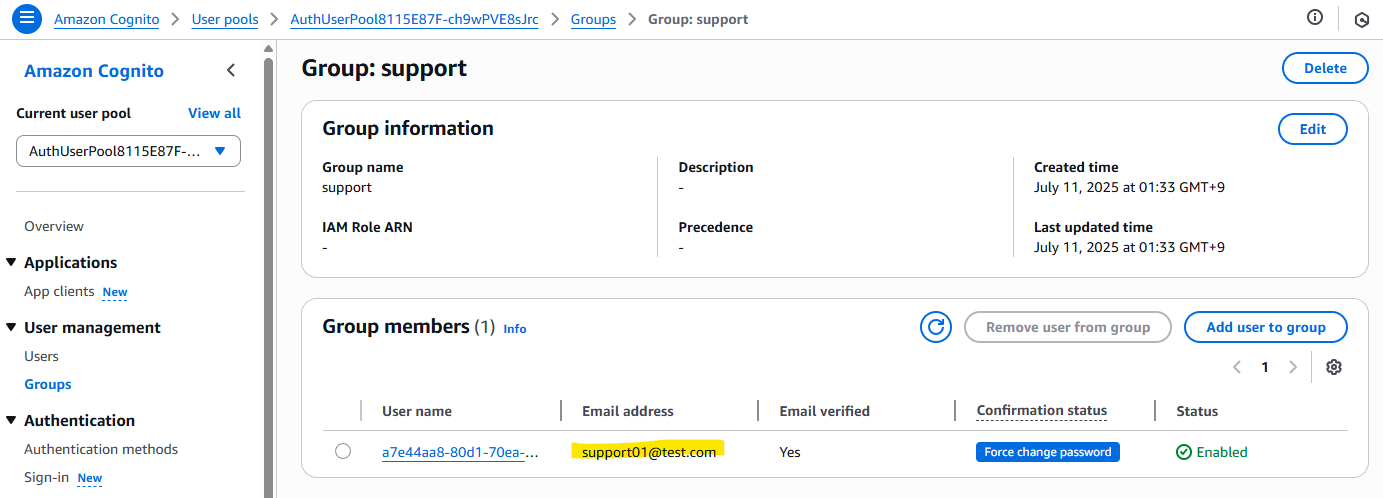Collapse the Amazon Cognito side panel arrow
1383x498 pixels.
click(231, 70)
